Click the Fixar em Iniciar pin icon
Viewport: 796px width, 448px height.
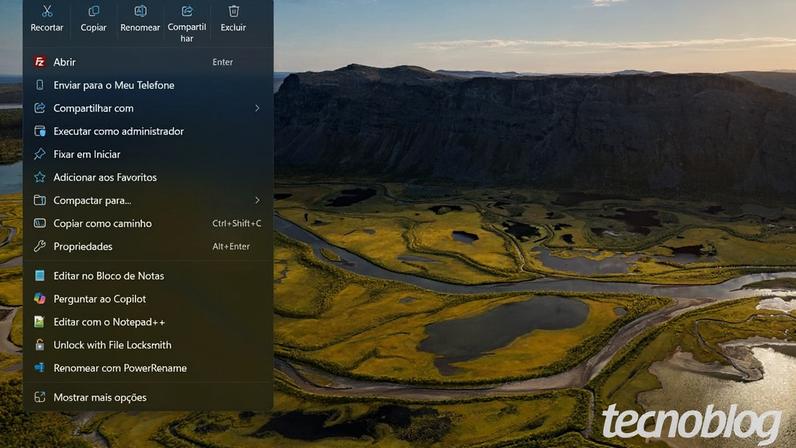40,154
